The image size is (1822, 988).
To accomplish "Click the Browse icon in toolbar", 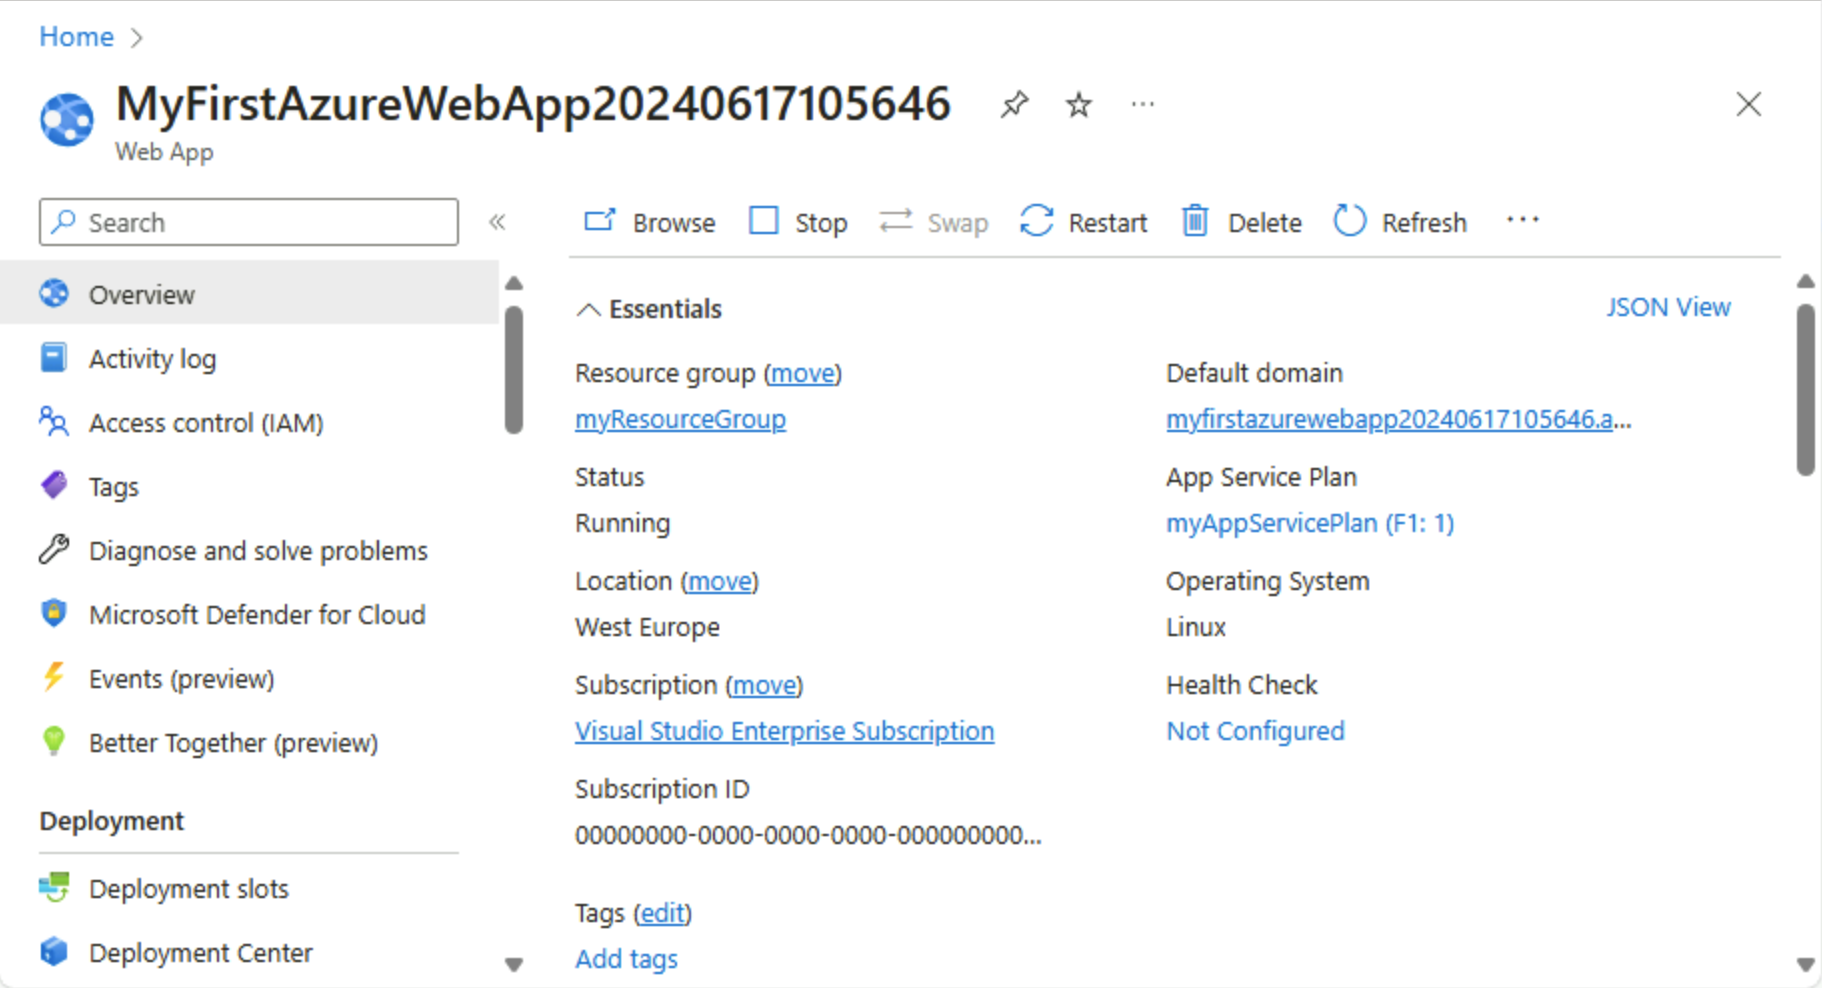I will point(600,221).
